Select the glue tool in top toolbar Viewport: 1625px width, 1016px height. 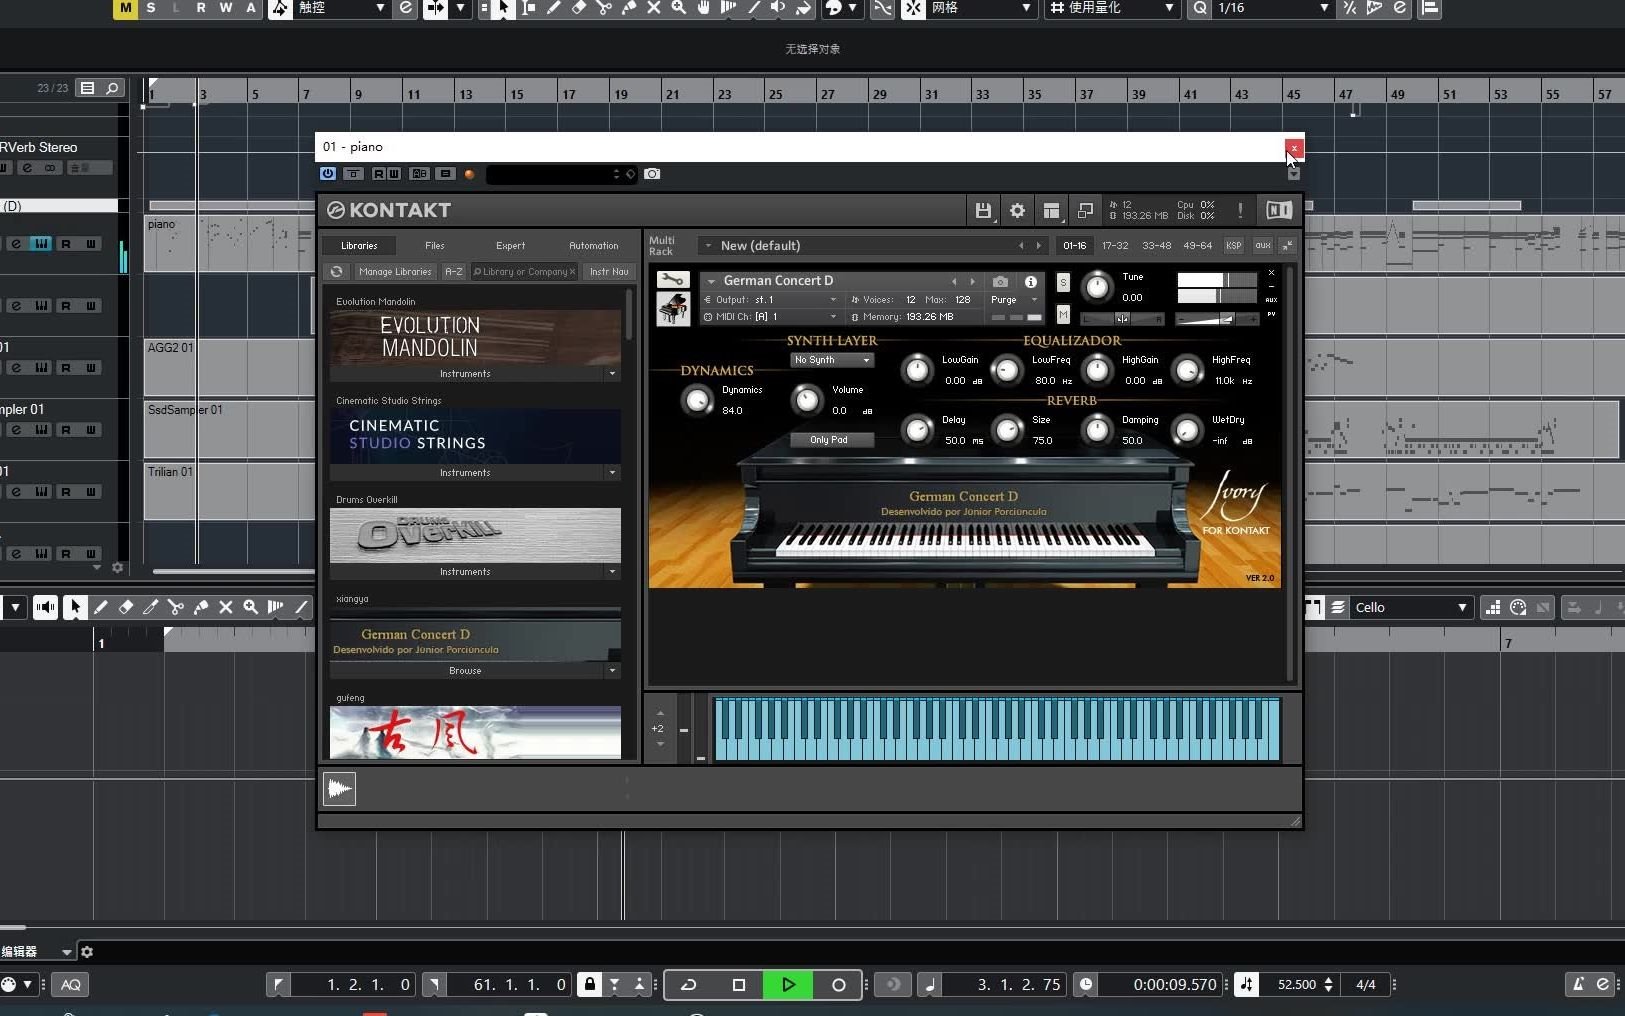(629, 8)
